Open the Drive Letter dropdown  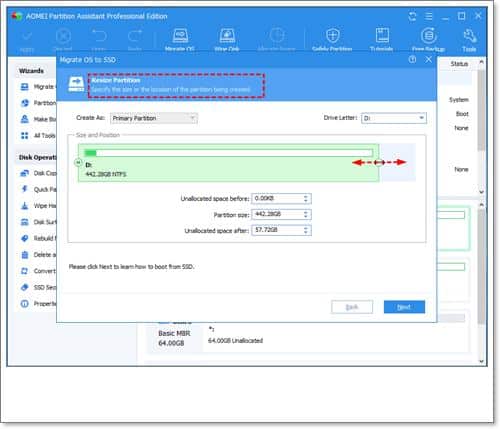click(x=394, y=118)
